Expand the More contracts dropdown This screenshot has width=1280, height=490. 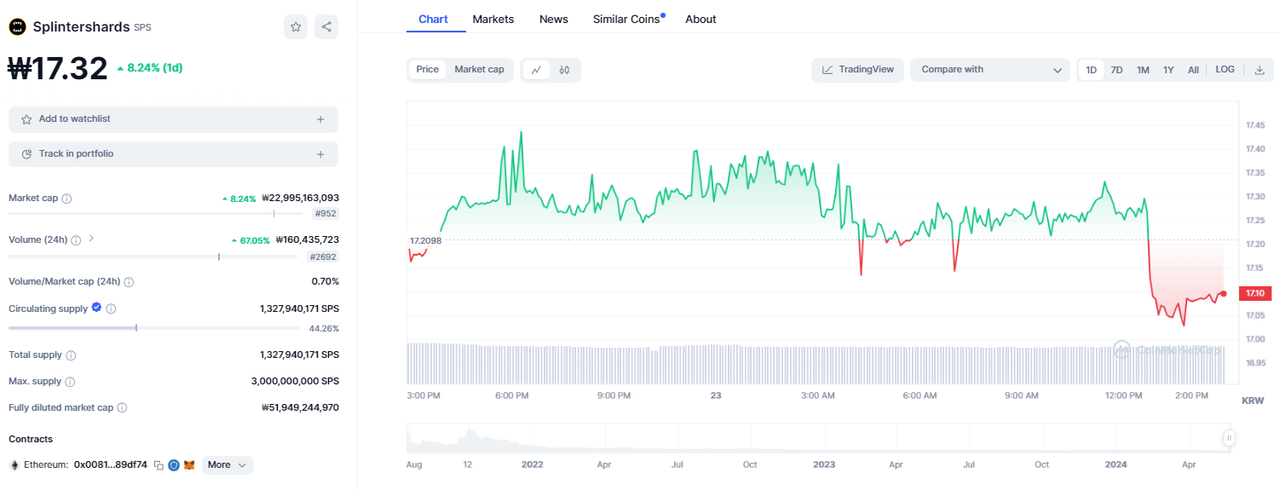pyautogui.click(x=228, y=465)
